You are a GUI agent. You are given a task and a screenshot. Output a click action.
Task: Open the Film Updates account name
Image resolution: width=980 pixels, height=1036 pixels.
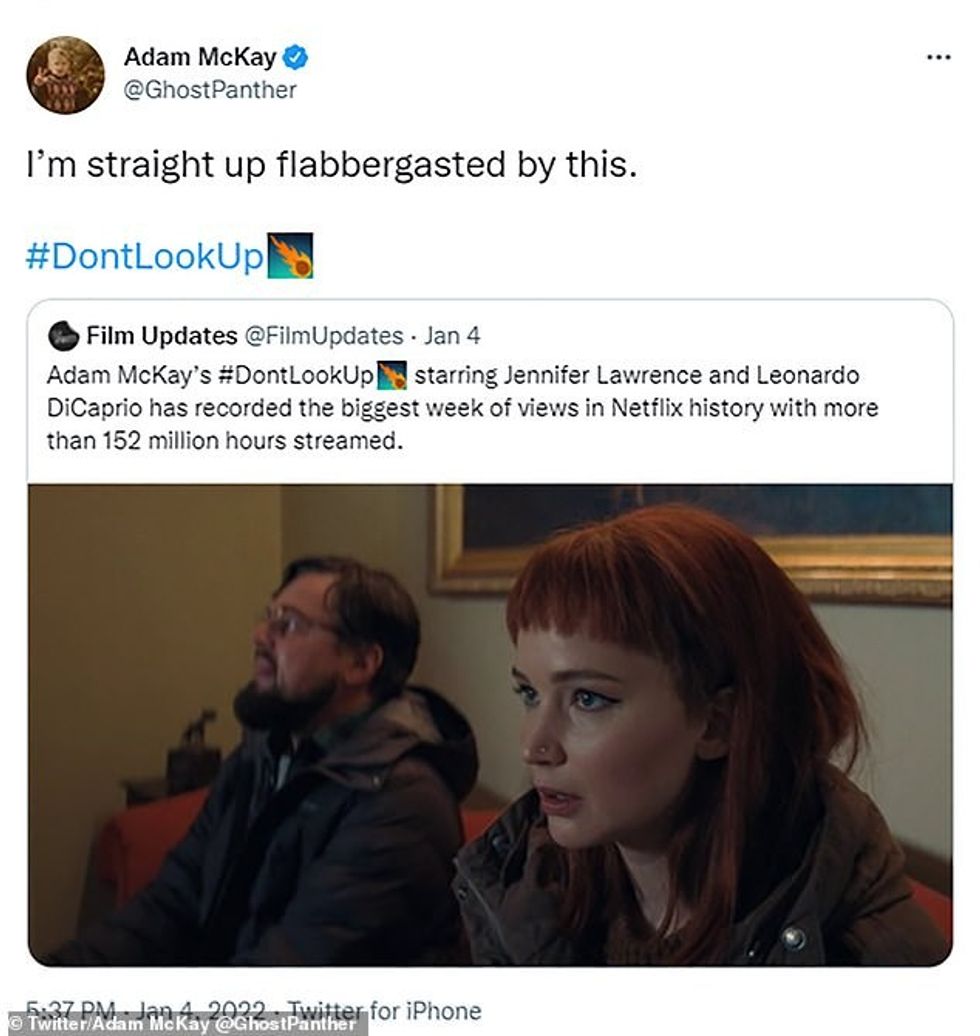(x=162, y=335)
